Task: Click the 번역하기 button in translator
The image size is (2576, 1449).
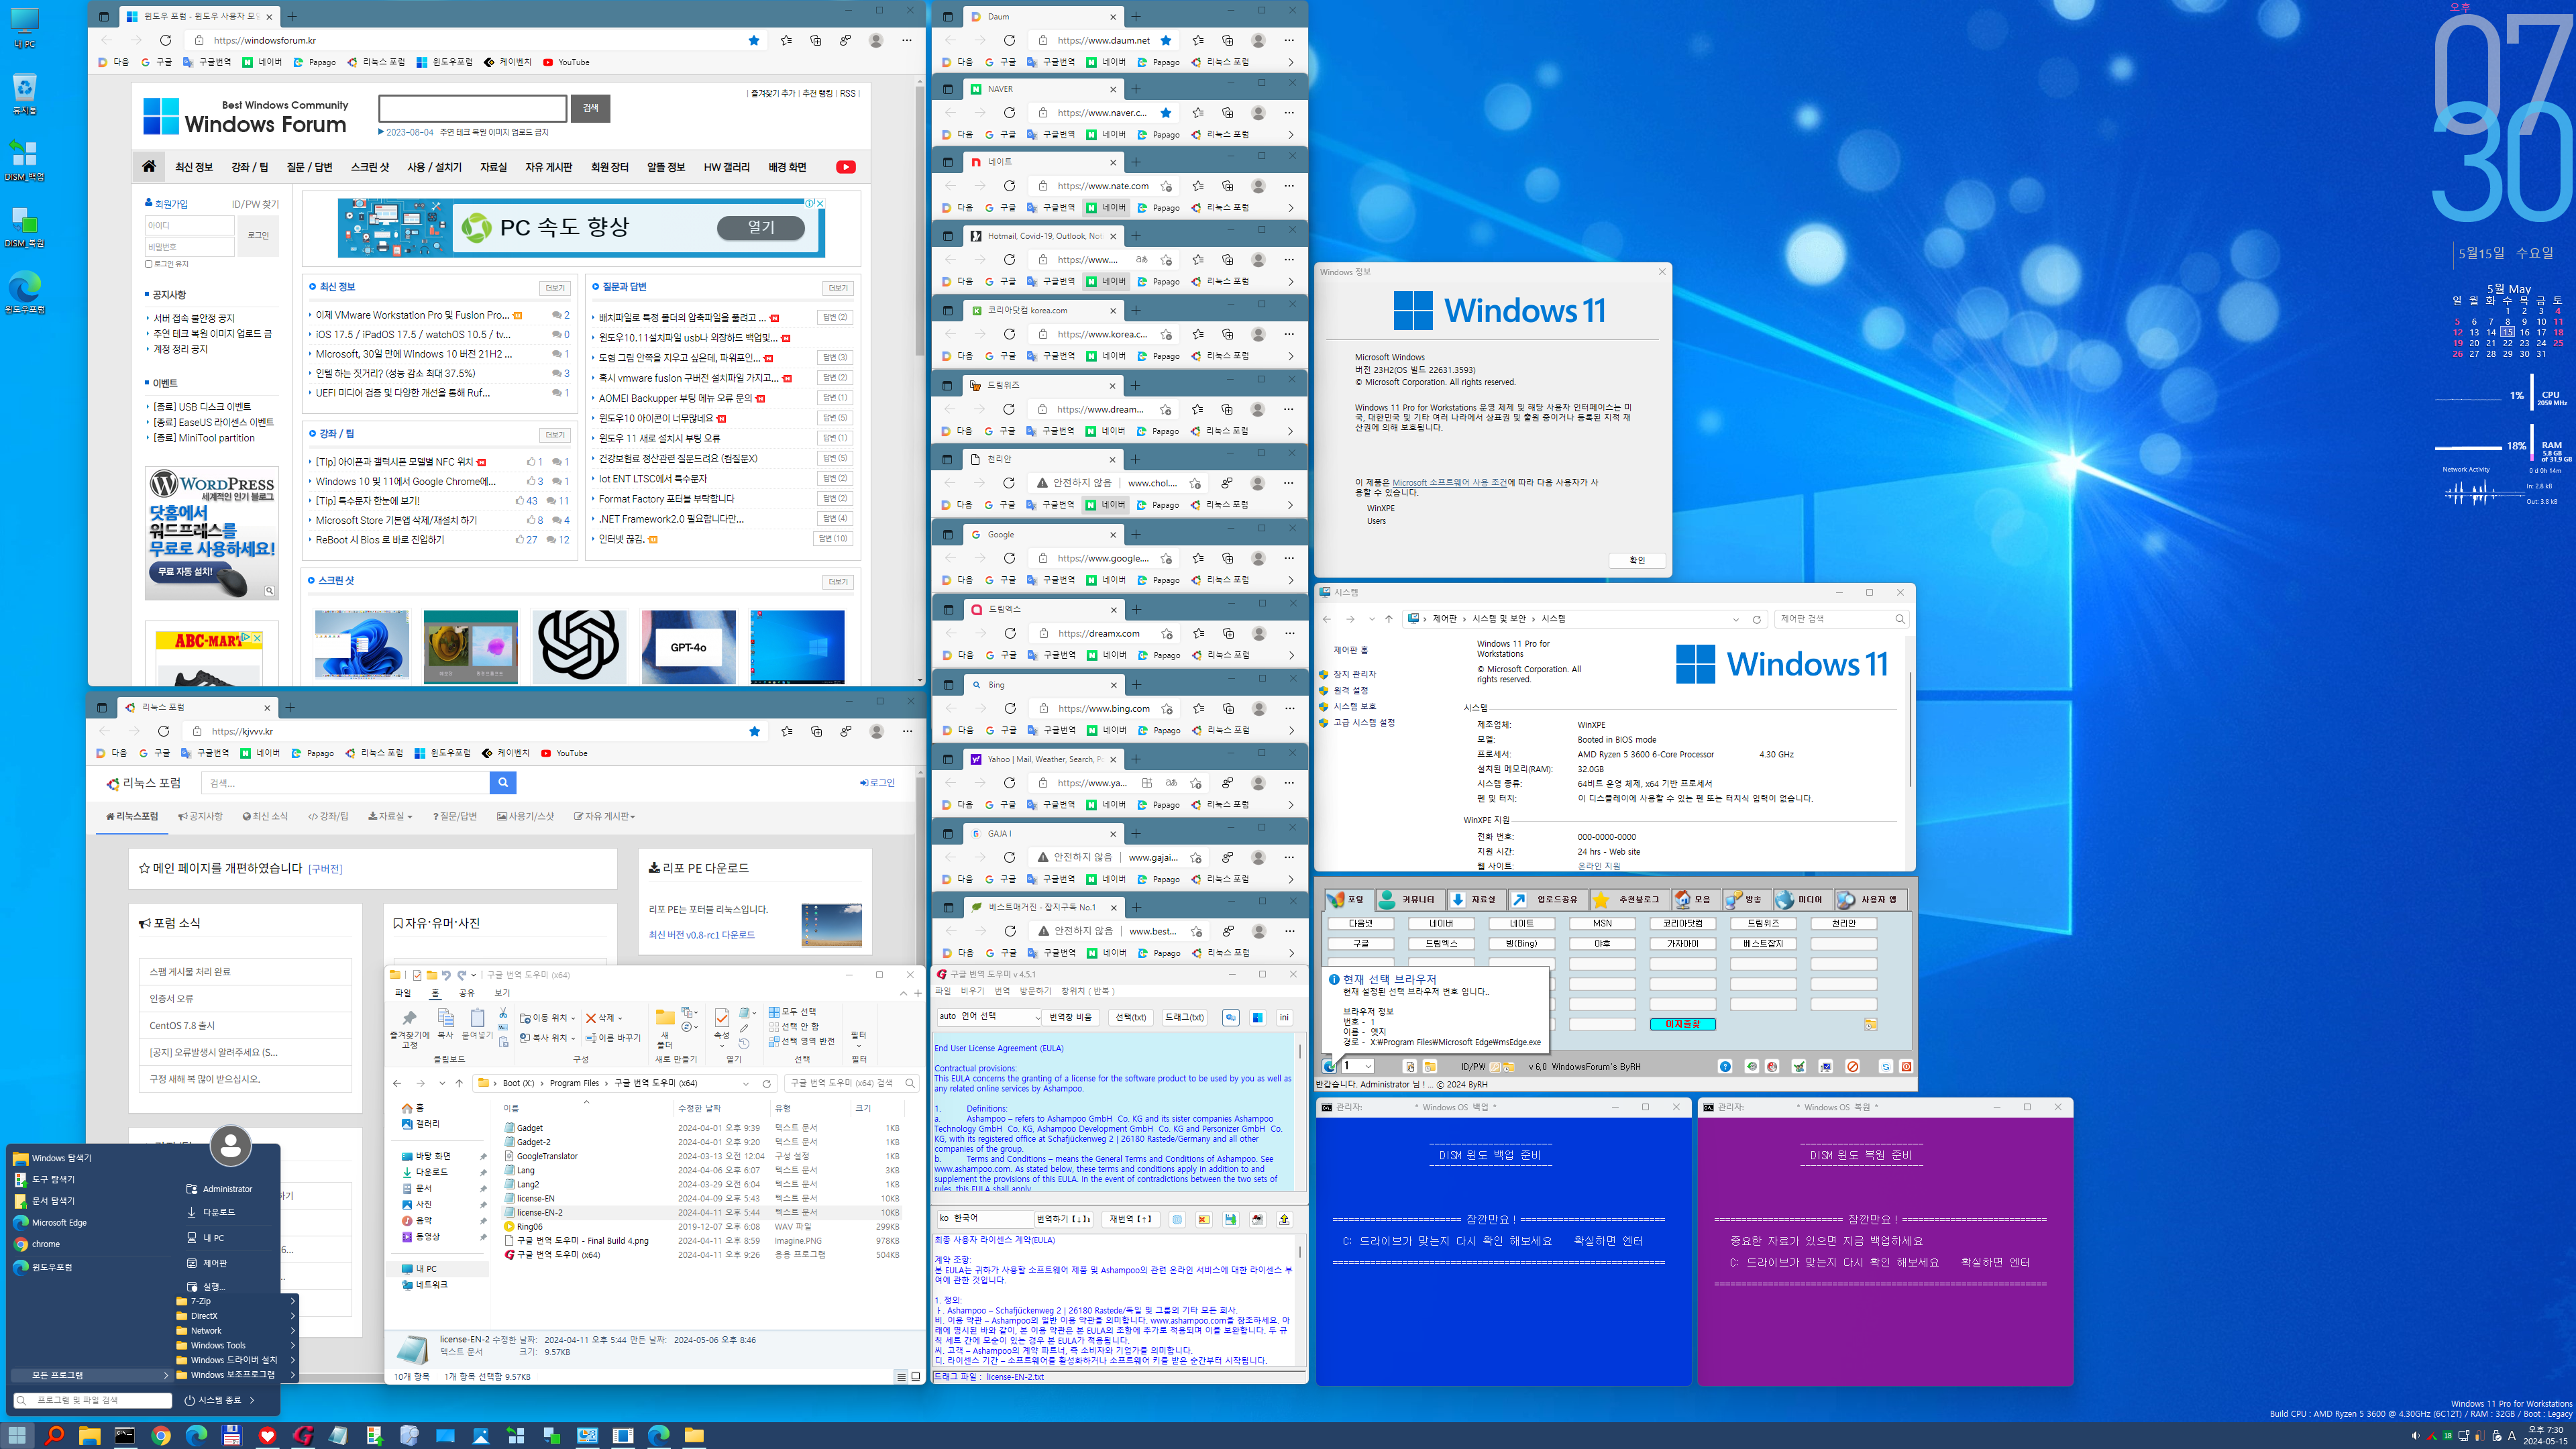Action: click(x=1063, y=1219)
